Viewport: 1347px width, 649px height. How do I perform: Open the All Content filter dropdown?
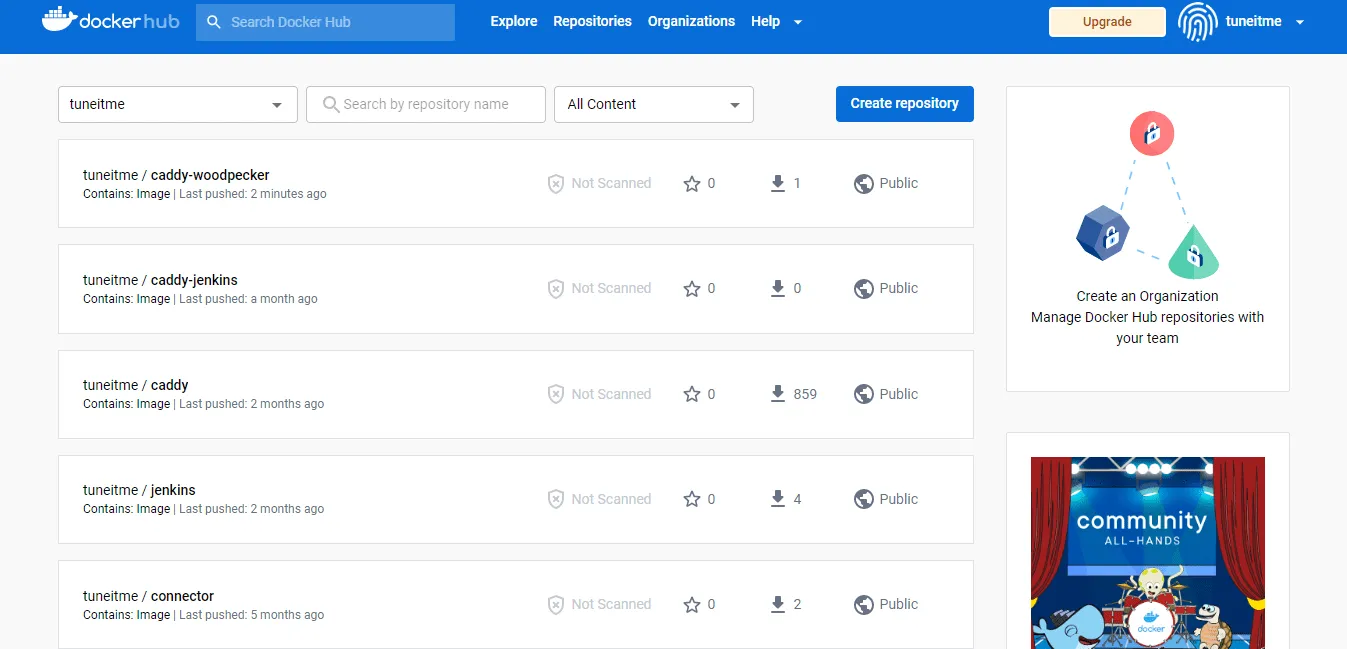point(654,104)
